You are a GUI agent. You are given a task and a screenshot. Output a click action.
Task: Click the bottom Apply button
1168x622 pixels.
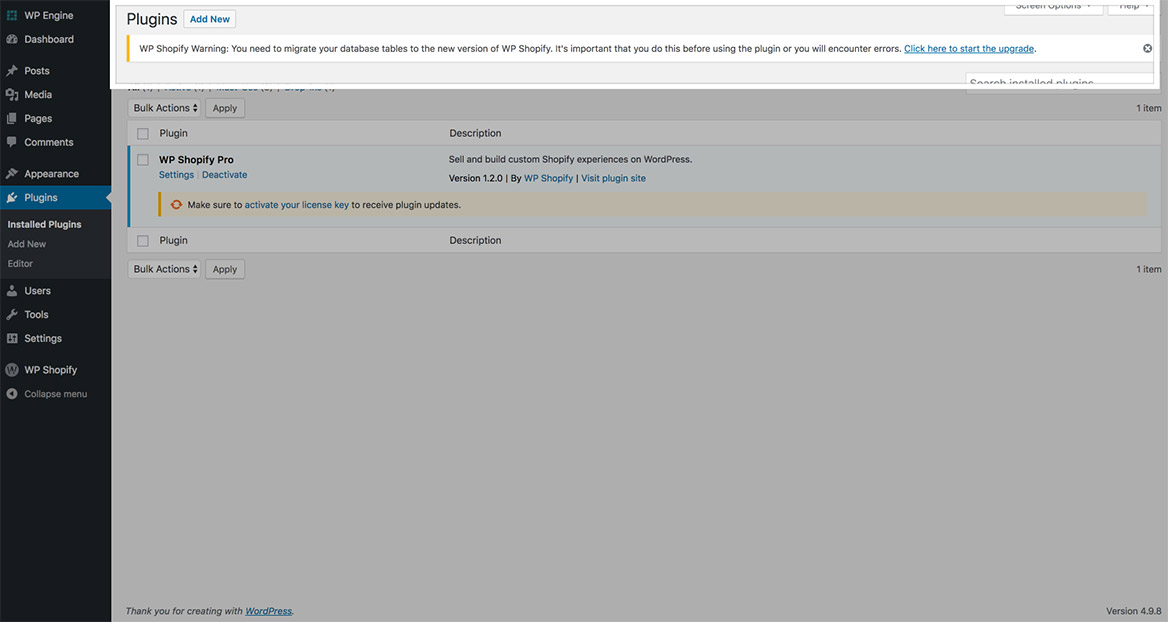point(225,269)
